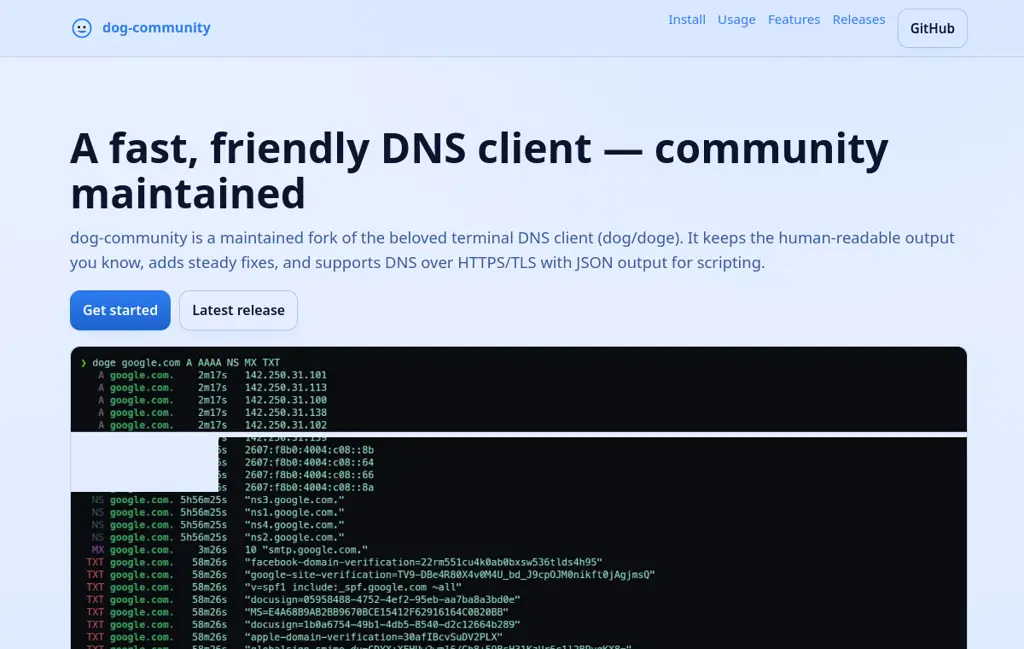Image resolution: width=1024 pixels, height=649 pixels.
Task: Click the "ns4.google.com." record value
Action: point(295,524)
